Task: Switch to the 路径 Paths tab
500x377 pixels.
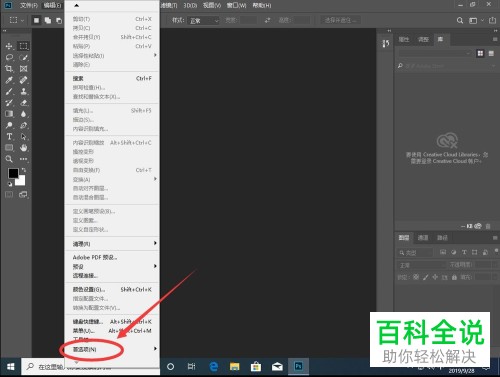Action: (442, 237)
